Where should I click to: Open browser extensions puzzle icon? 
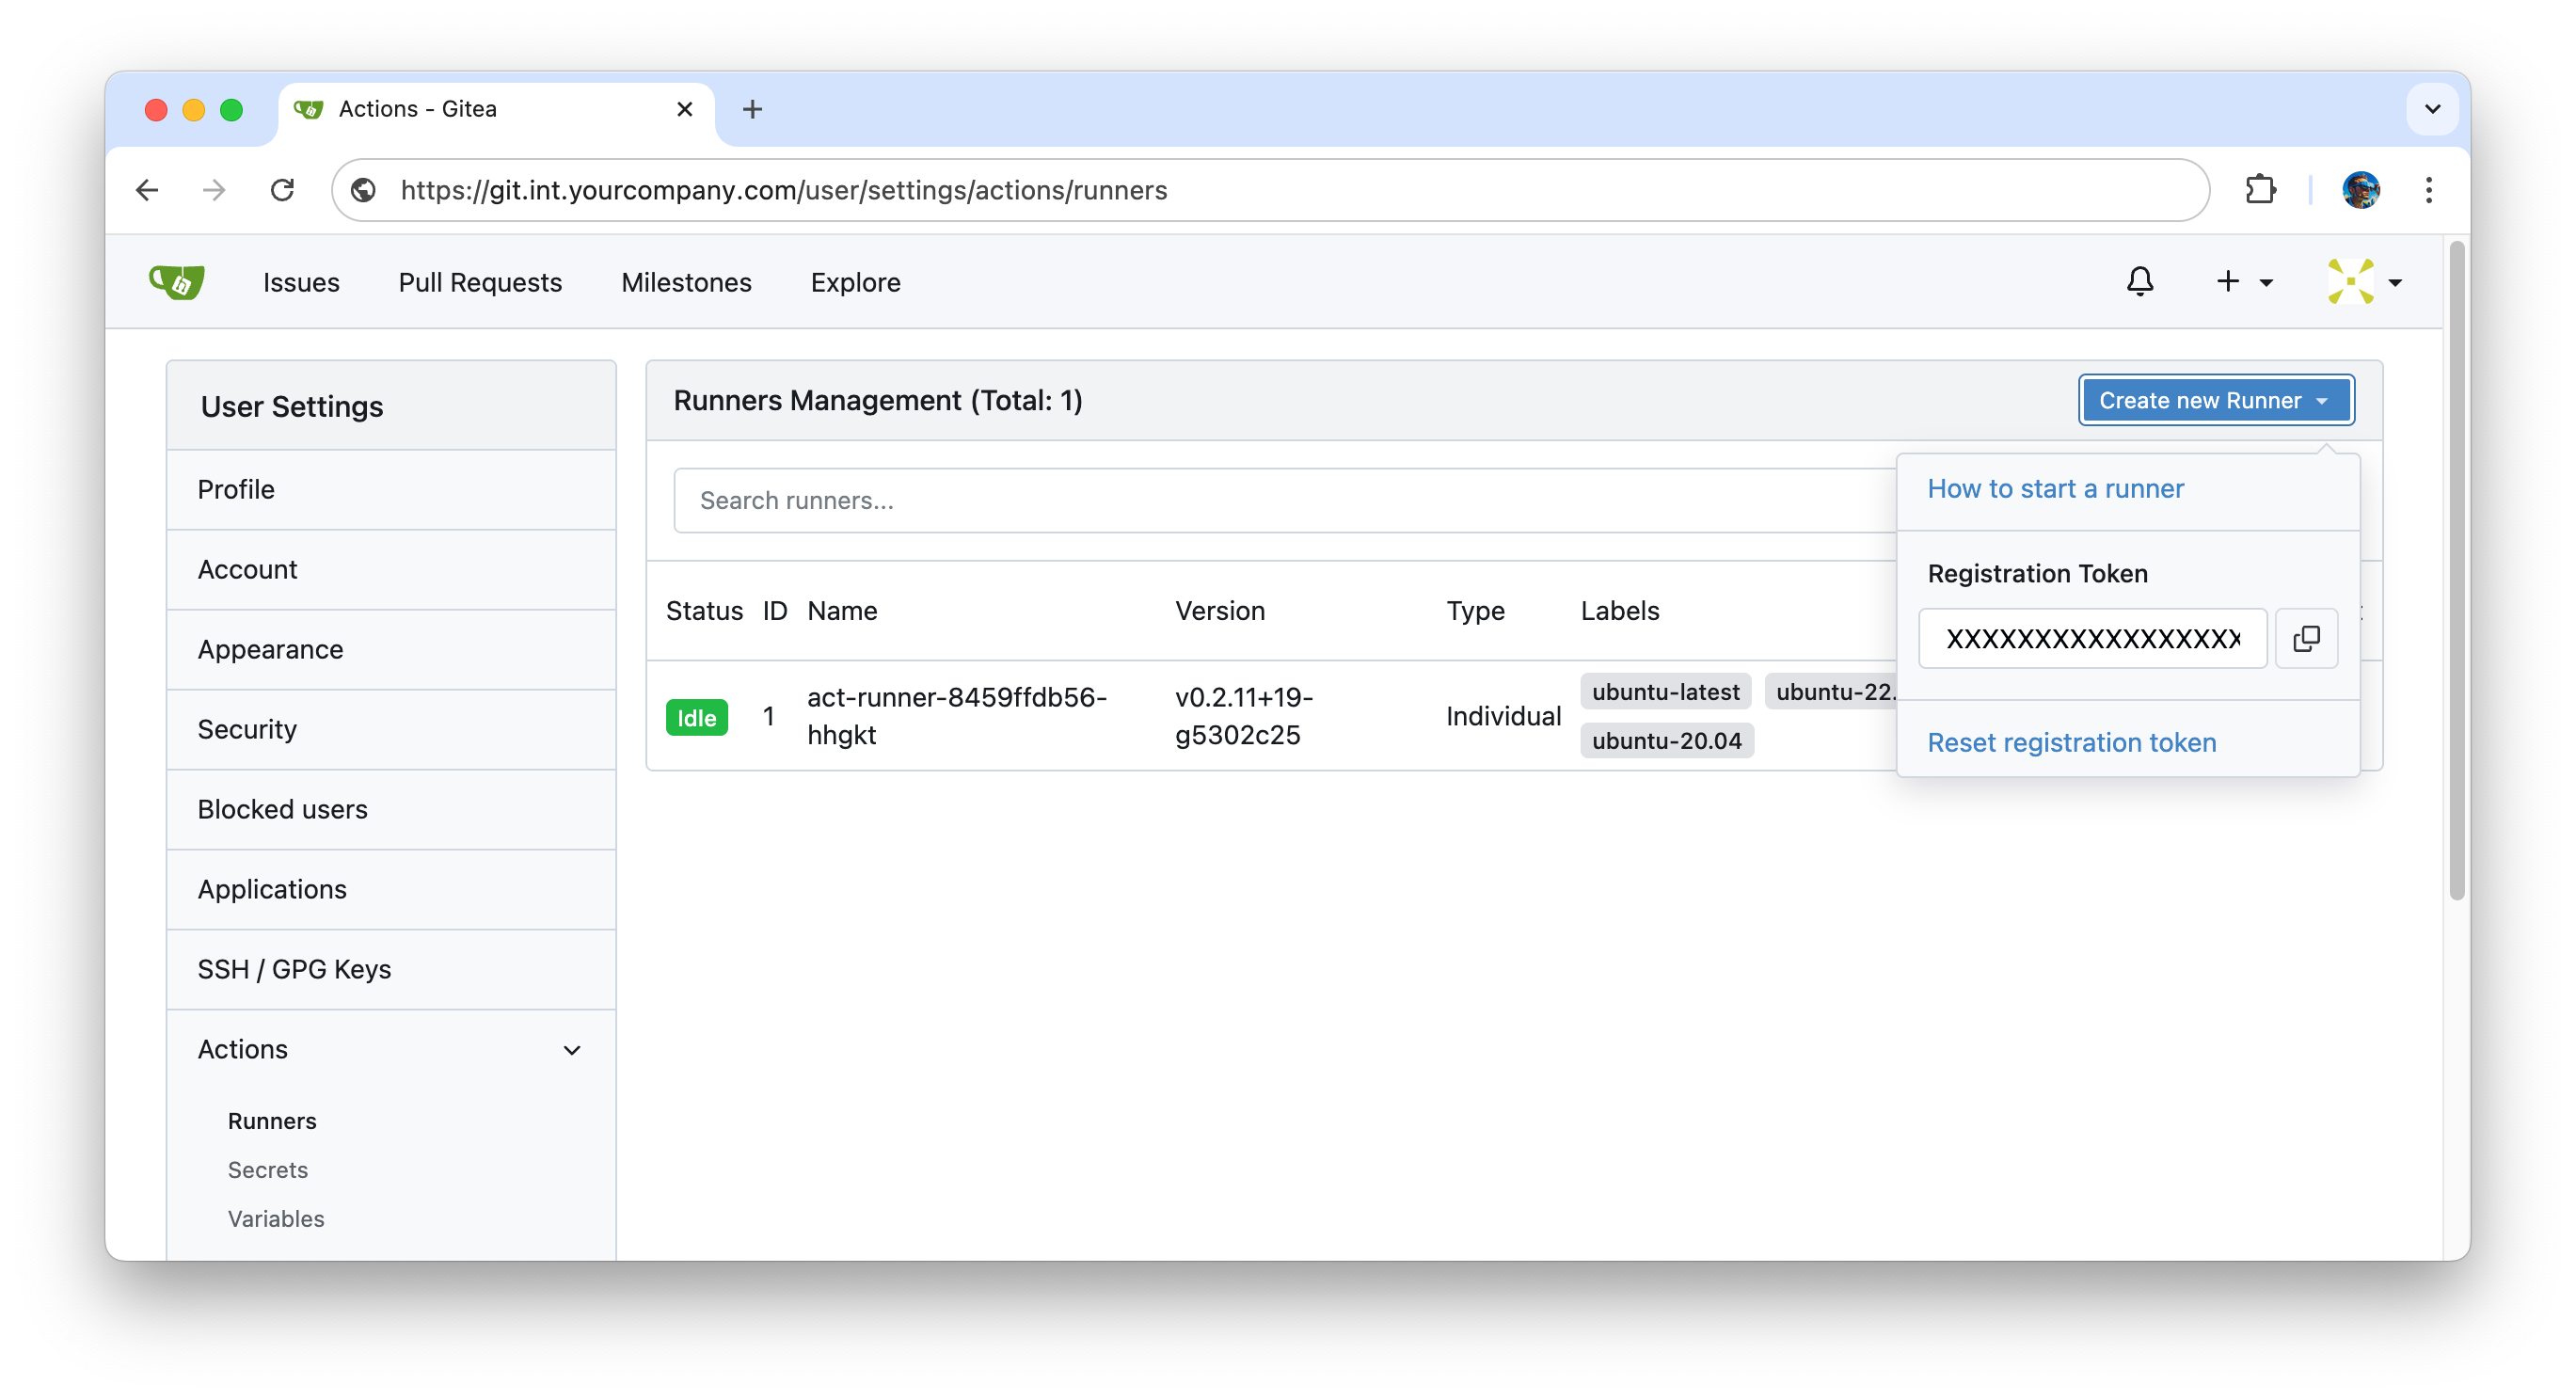point(2259,190)
